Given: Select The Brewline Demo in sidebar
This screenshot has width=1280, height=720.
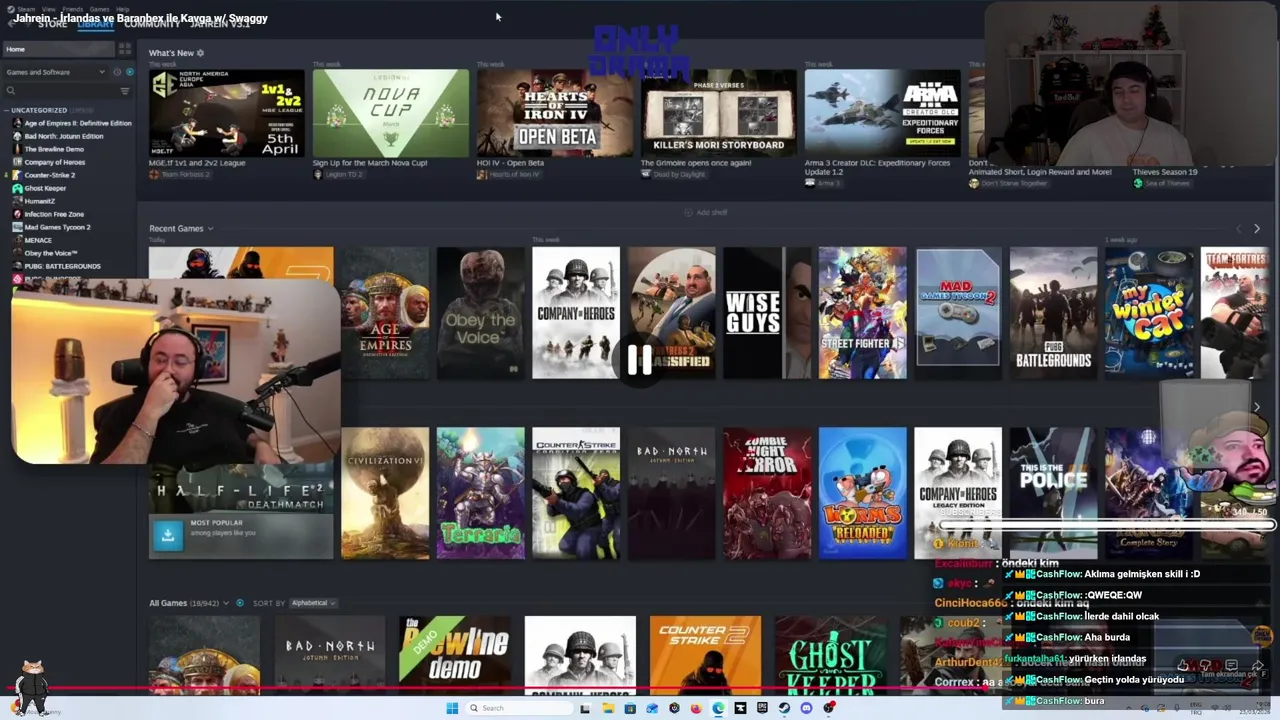Looking at the screenshot, I should pos(48,149).
